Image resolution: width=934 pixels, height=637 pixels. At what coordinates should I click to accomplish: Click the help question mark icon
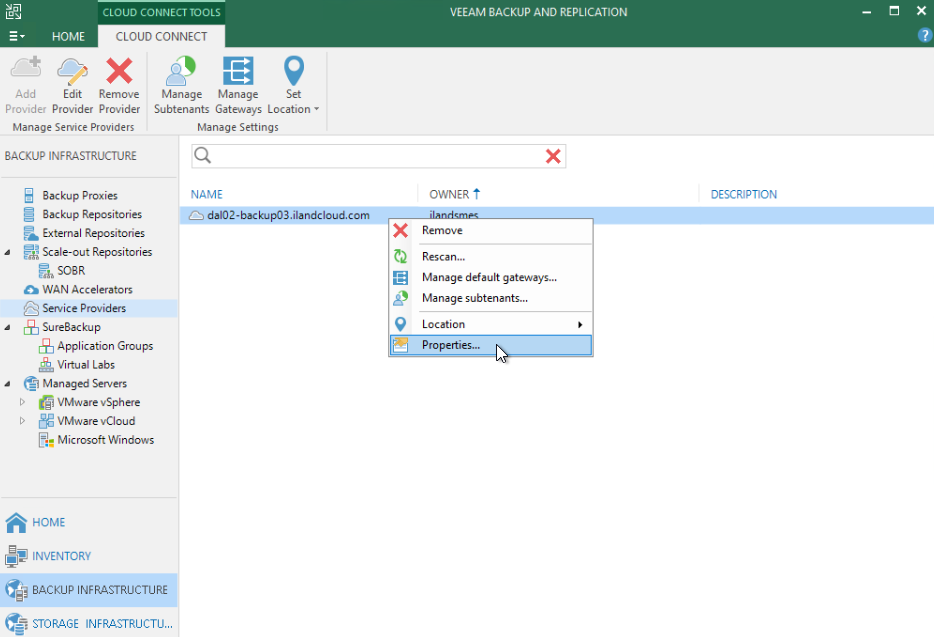click(924, 35)
